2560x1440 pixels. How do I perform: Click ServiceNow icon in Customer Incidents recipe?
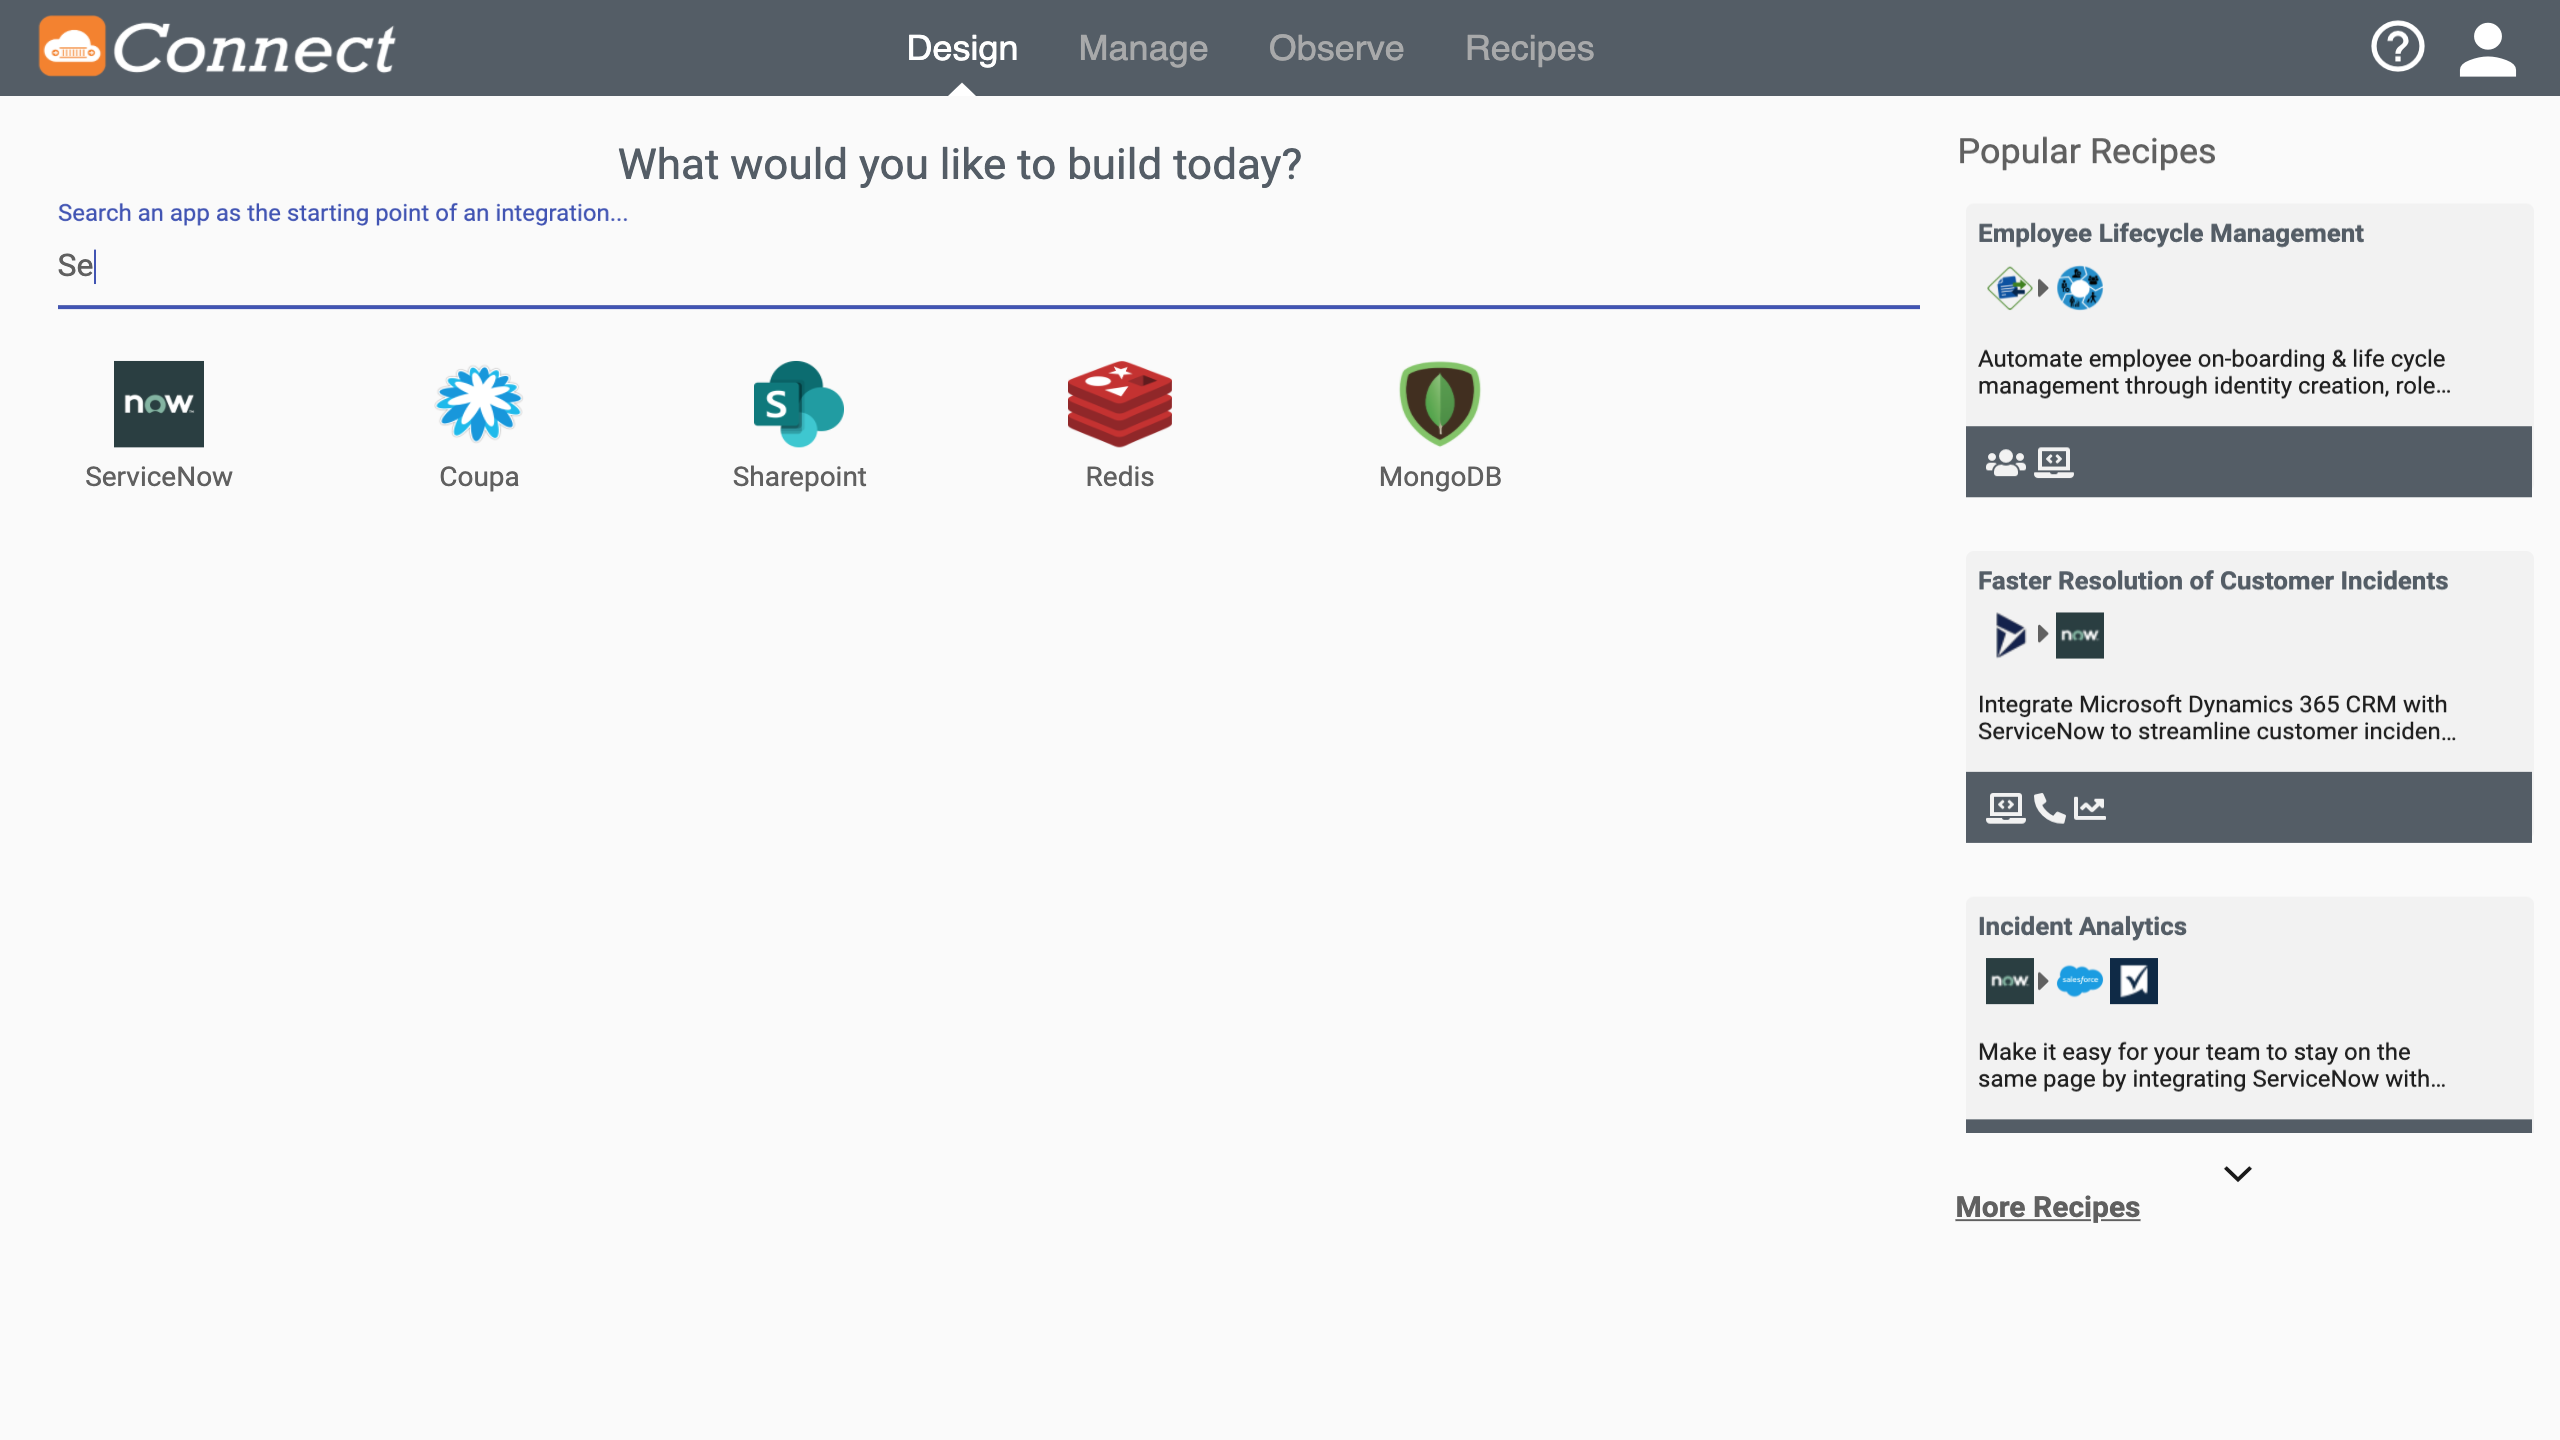(2080, 635)
